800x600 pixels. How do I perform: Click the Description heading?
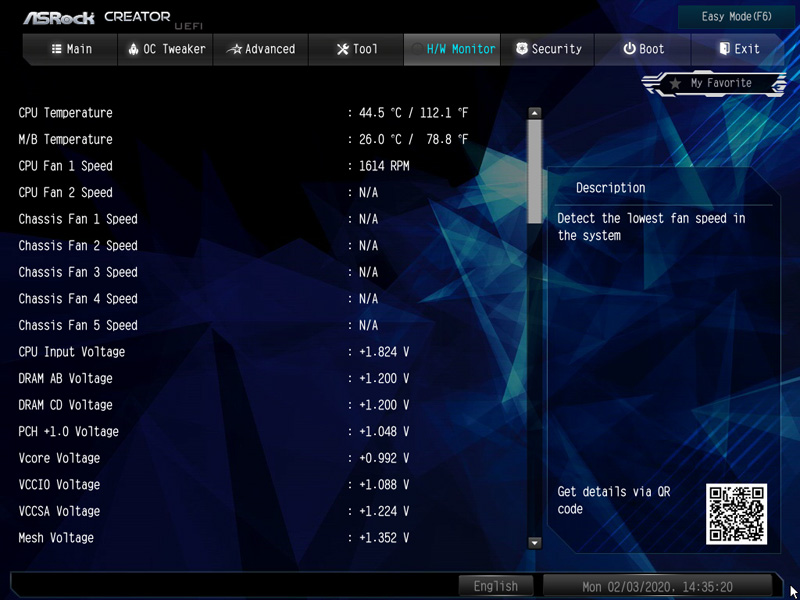tap(610, 188)
